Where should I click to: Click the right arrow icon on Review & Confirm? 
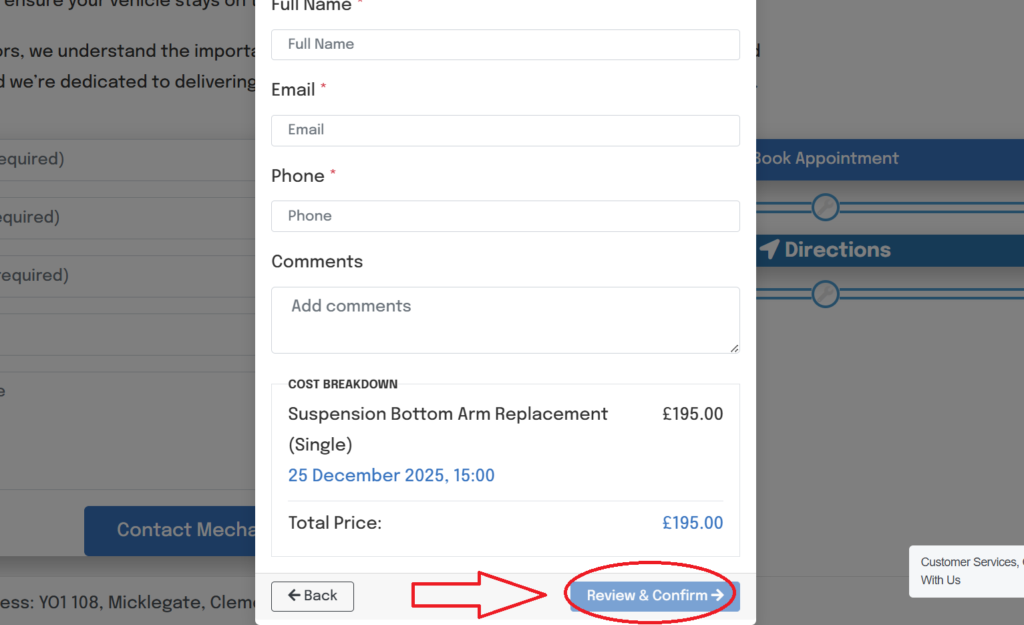pyautogui.click(x=718, y=596)
